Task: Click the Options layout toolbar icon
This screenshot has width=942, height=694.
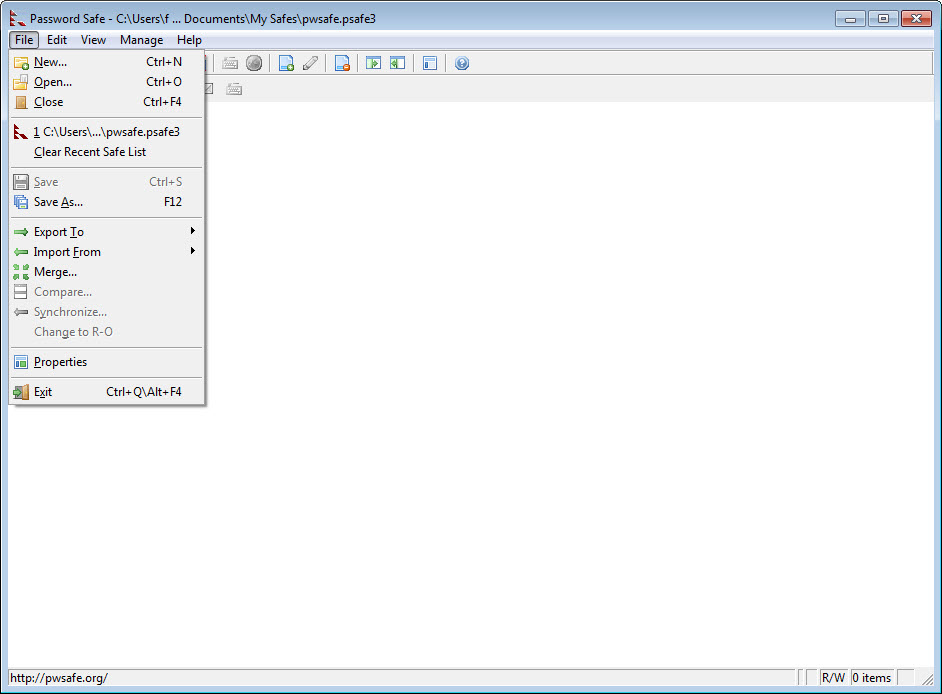Action: pos(430,63)
